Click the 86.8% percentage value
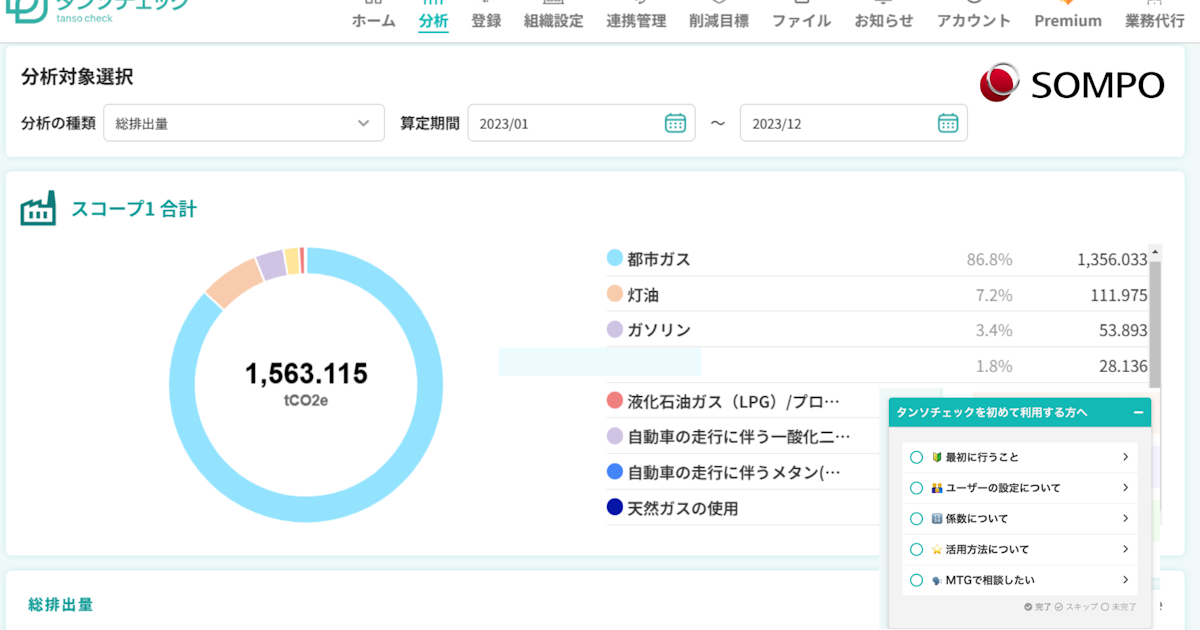The image size is (1200, 630). pyautogui.click(x=989, y=259)
